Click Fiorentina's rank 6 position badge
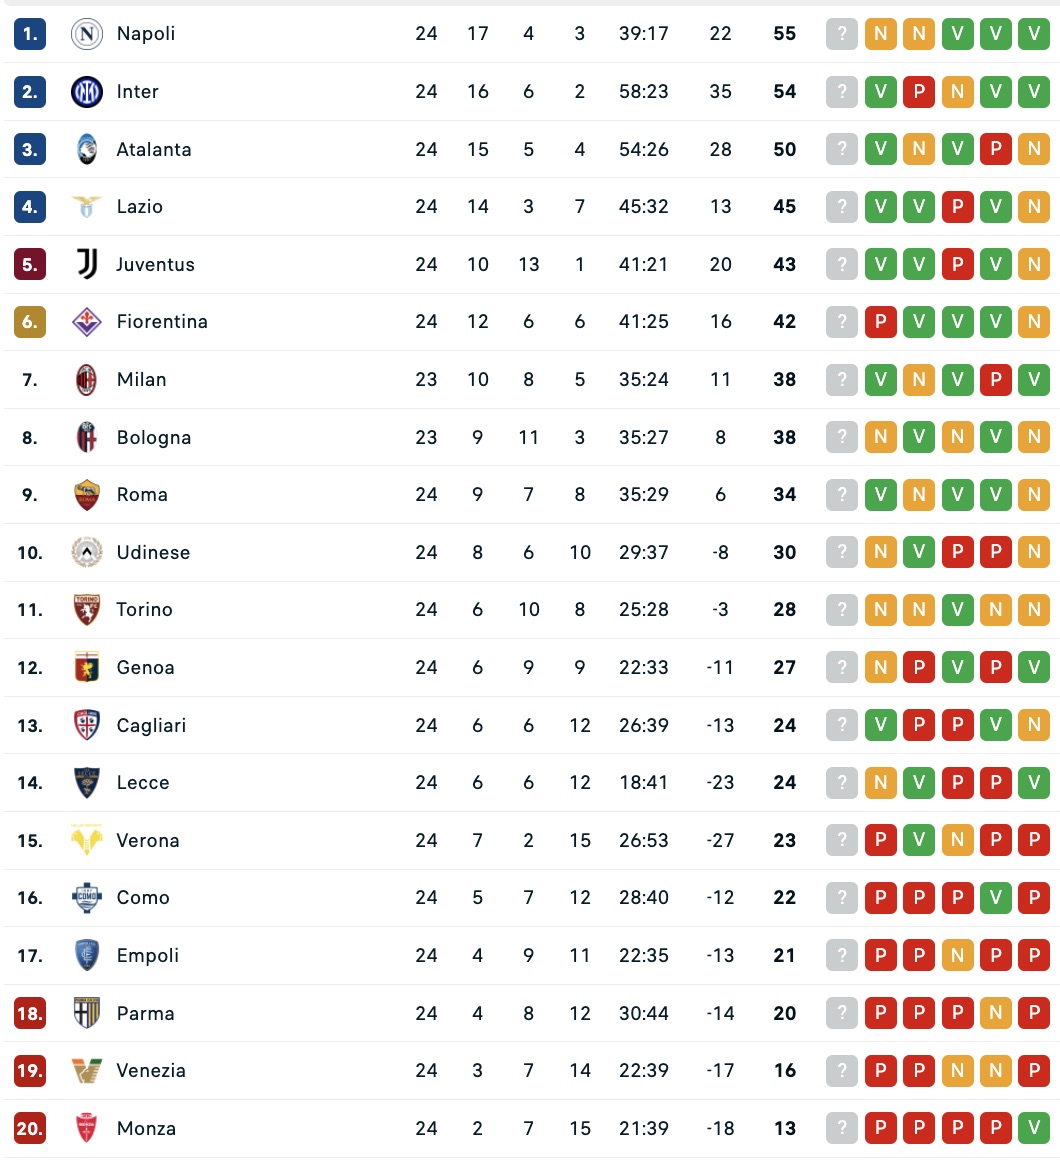This screenshot has height=1164, width=1060. pyautogui.click(x=30, y=322)
